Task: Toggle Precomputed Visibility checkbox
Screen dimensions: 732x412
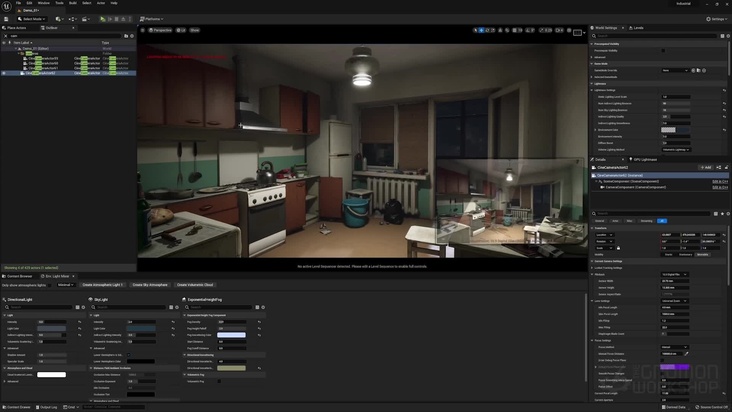Action: click(x=663, y=50)
